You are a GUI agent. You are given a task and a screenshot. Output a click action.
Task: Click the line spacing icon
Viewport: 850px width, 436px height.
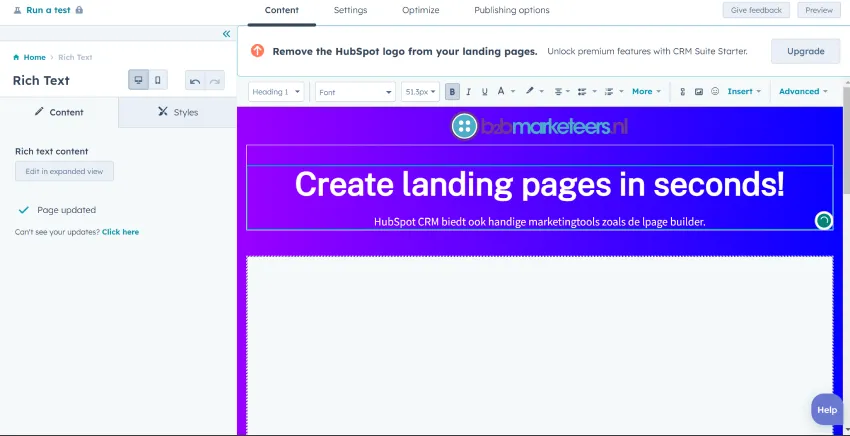coord(609,92)
